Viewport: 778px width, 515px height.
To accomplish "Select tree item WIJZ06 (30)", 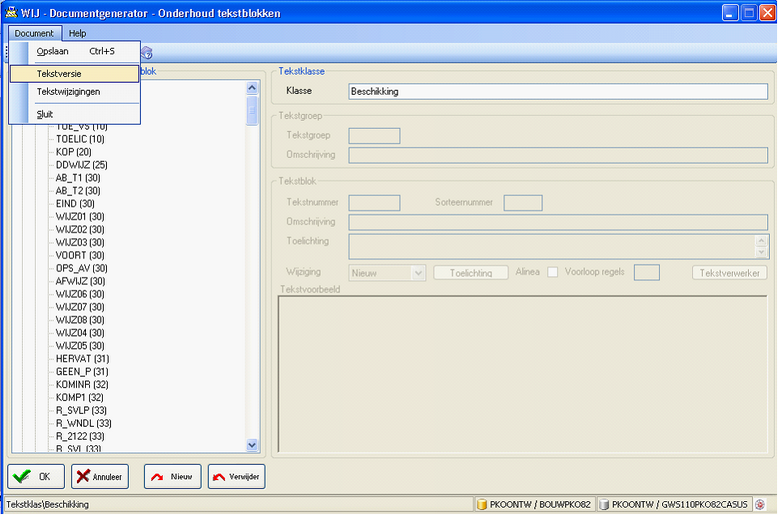I will pos(80,294).
